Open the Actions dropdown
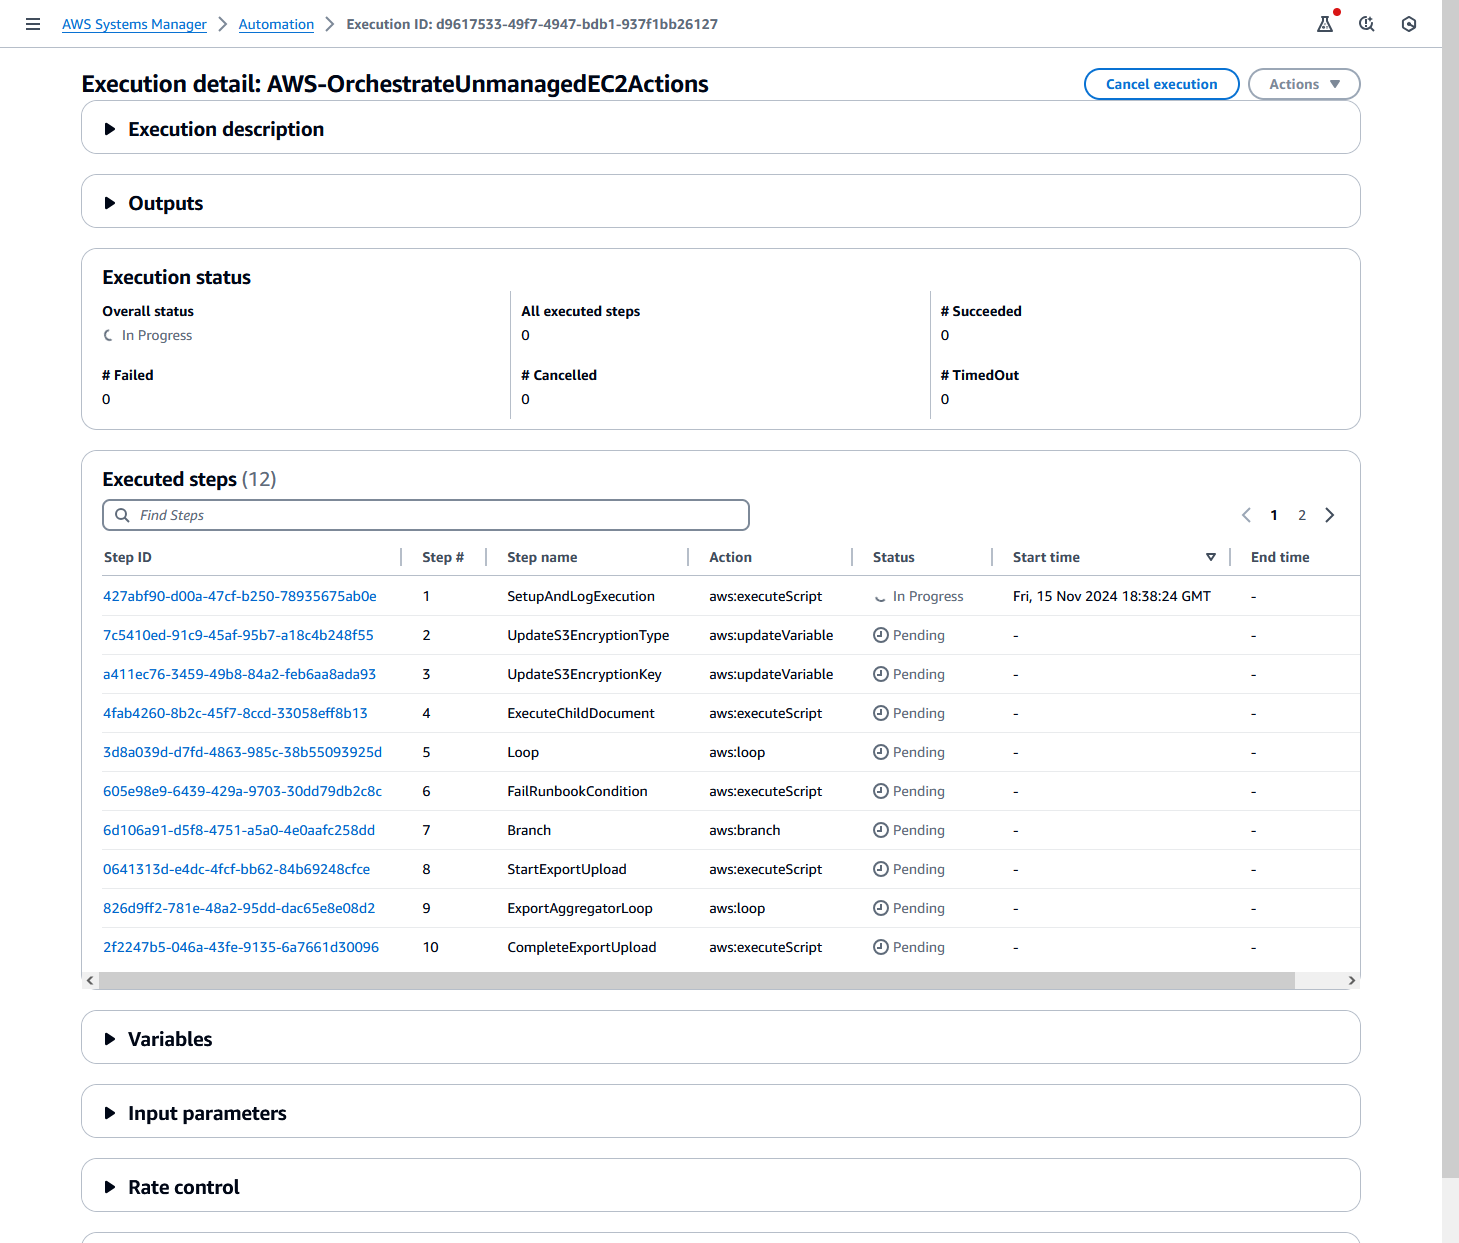 tap(1304, 84)
